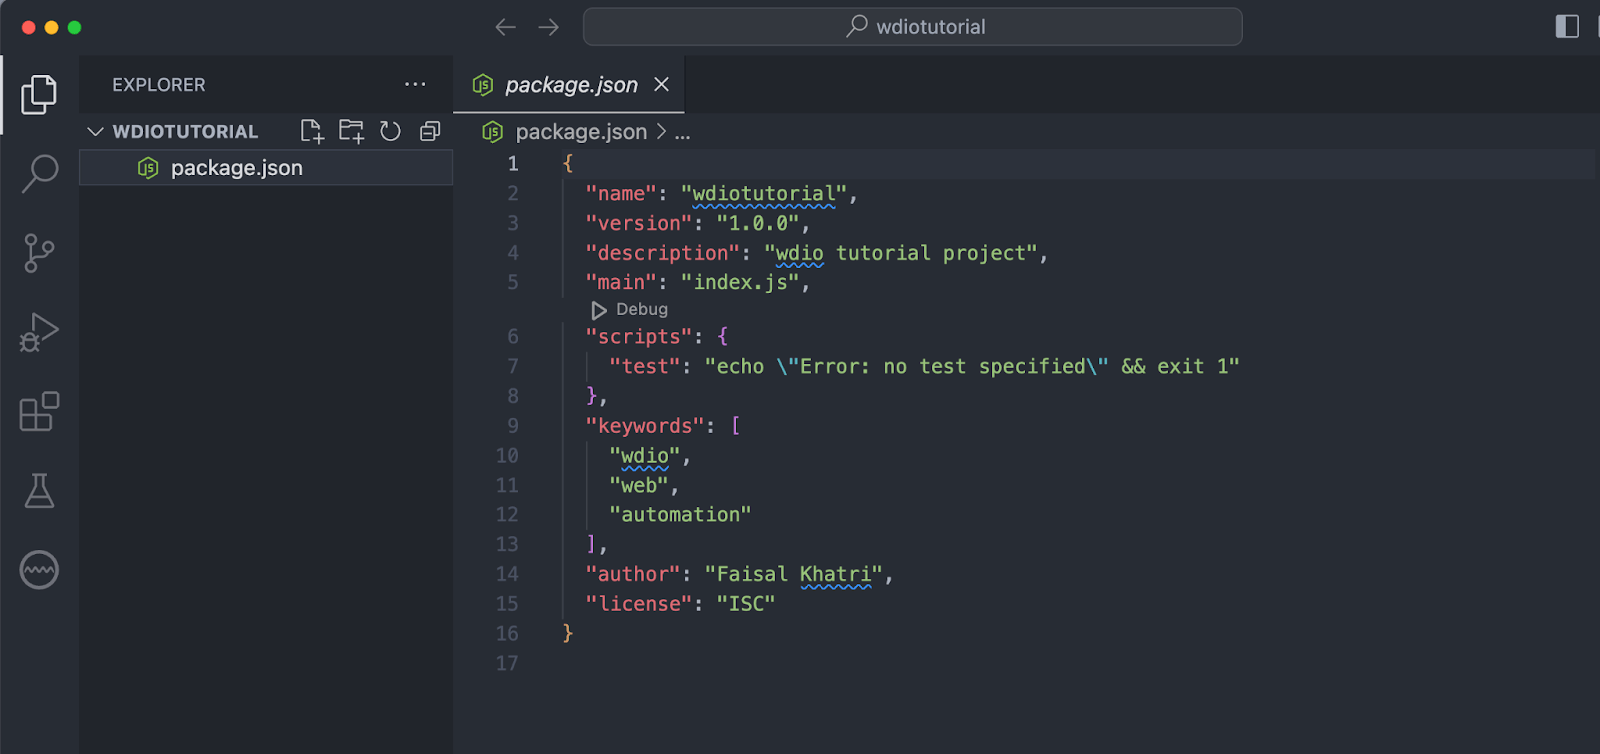1600x754 pixels.
Task: Click the "index.js" main value
Action: [x=740, y=282]
